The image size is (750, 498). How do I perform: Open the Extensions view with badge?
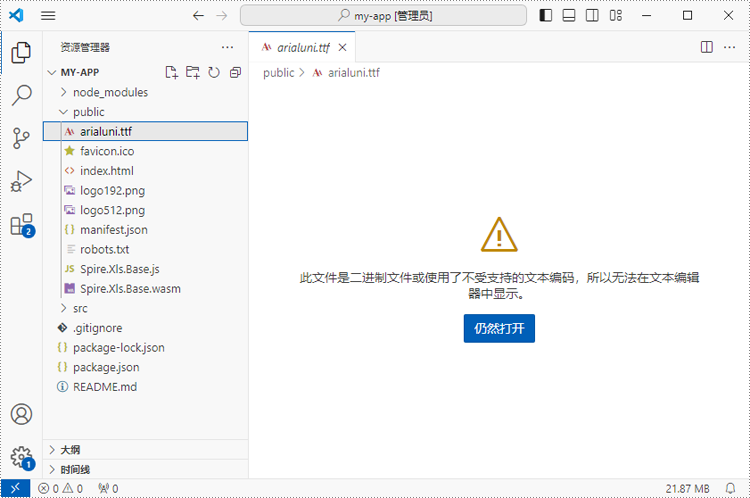pos(22,225)
